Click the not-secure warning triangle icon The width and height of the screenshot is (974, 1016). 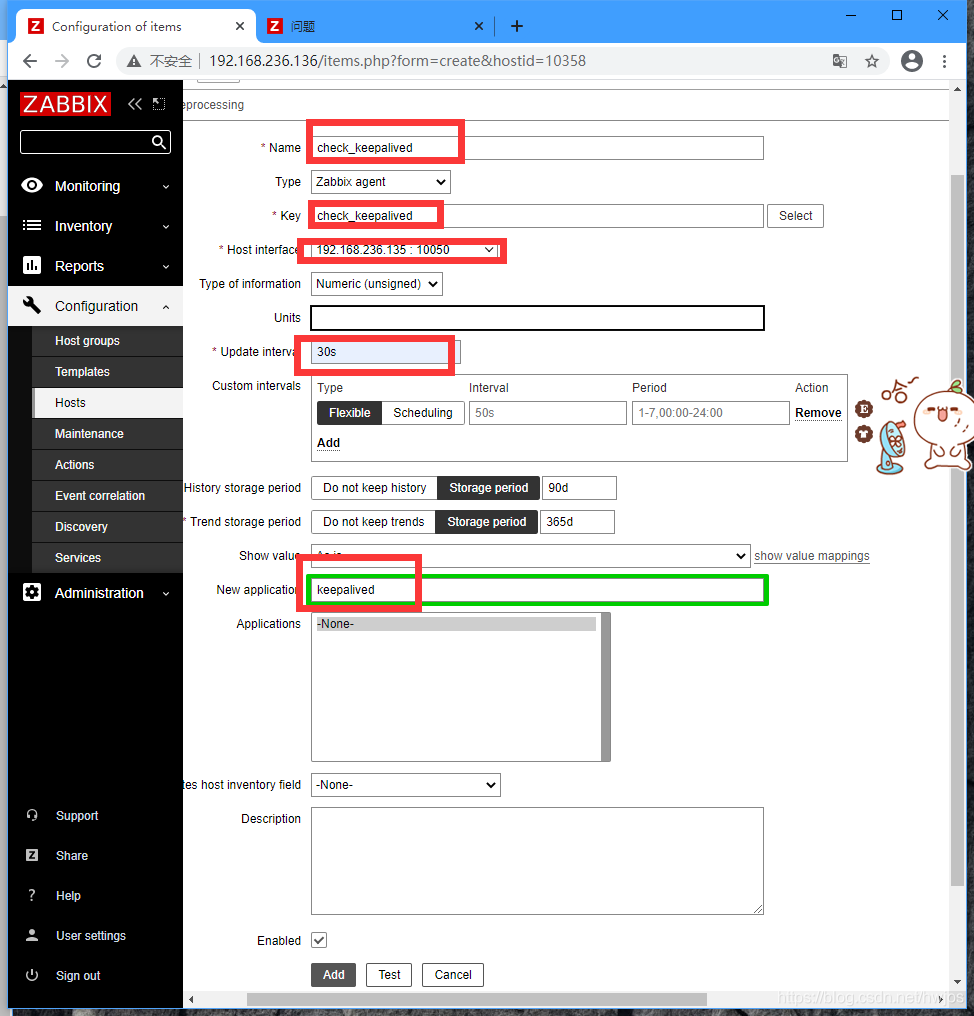tap(134, 61)
